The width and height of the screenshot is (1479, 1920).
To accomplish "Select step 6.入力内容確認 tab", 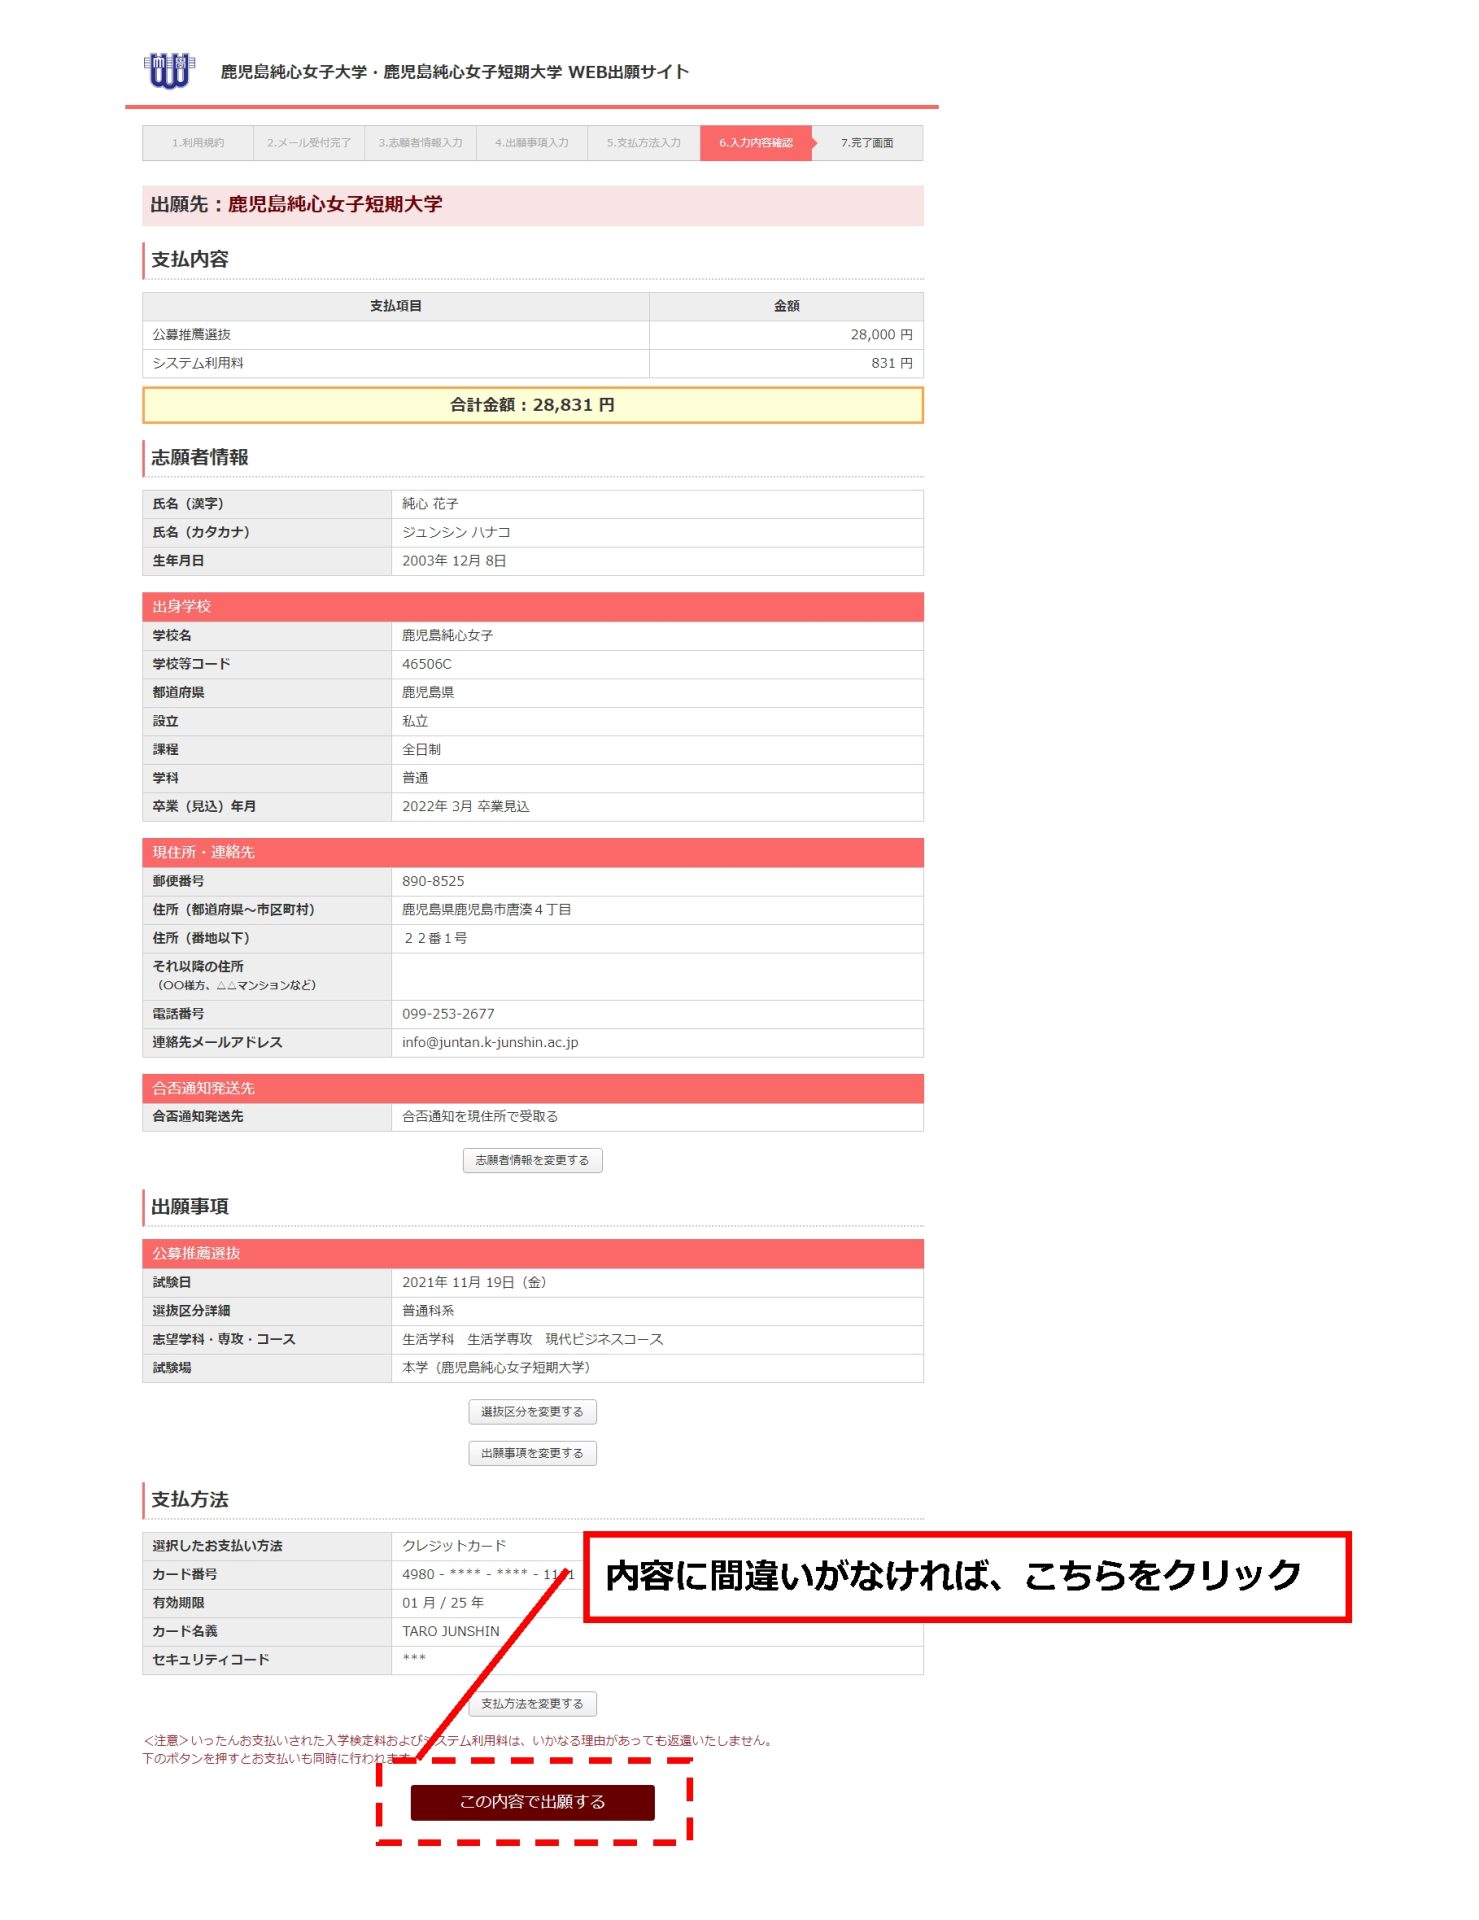I will [756, 143].
